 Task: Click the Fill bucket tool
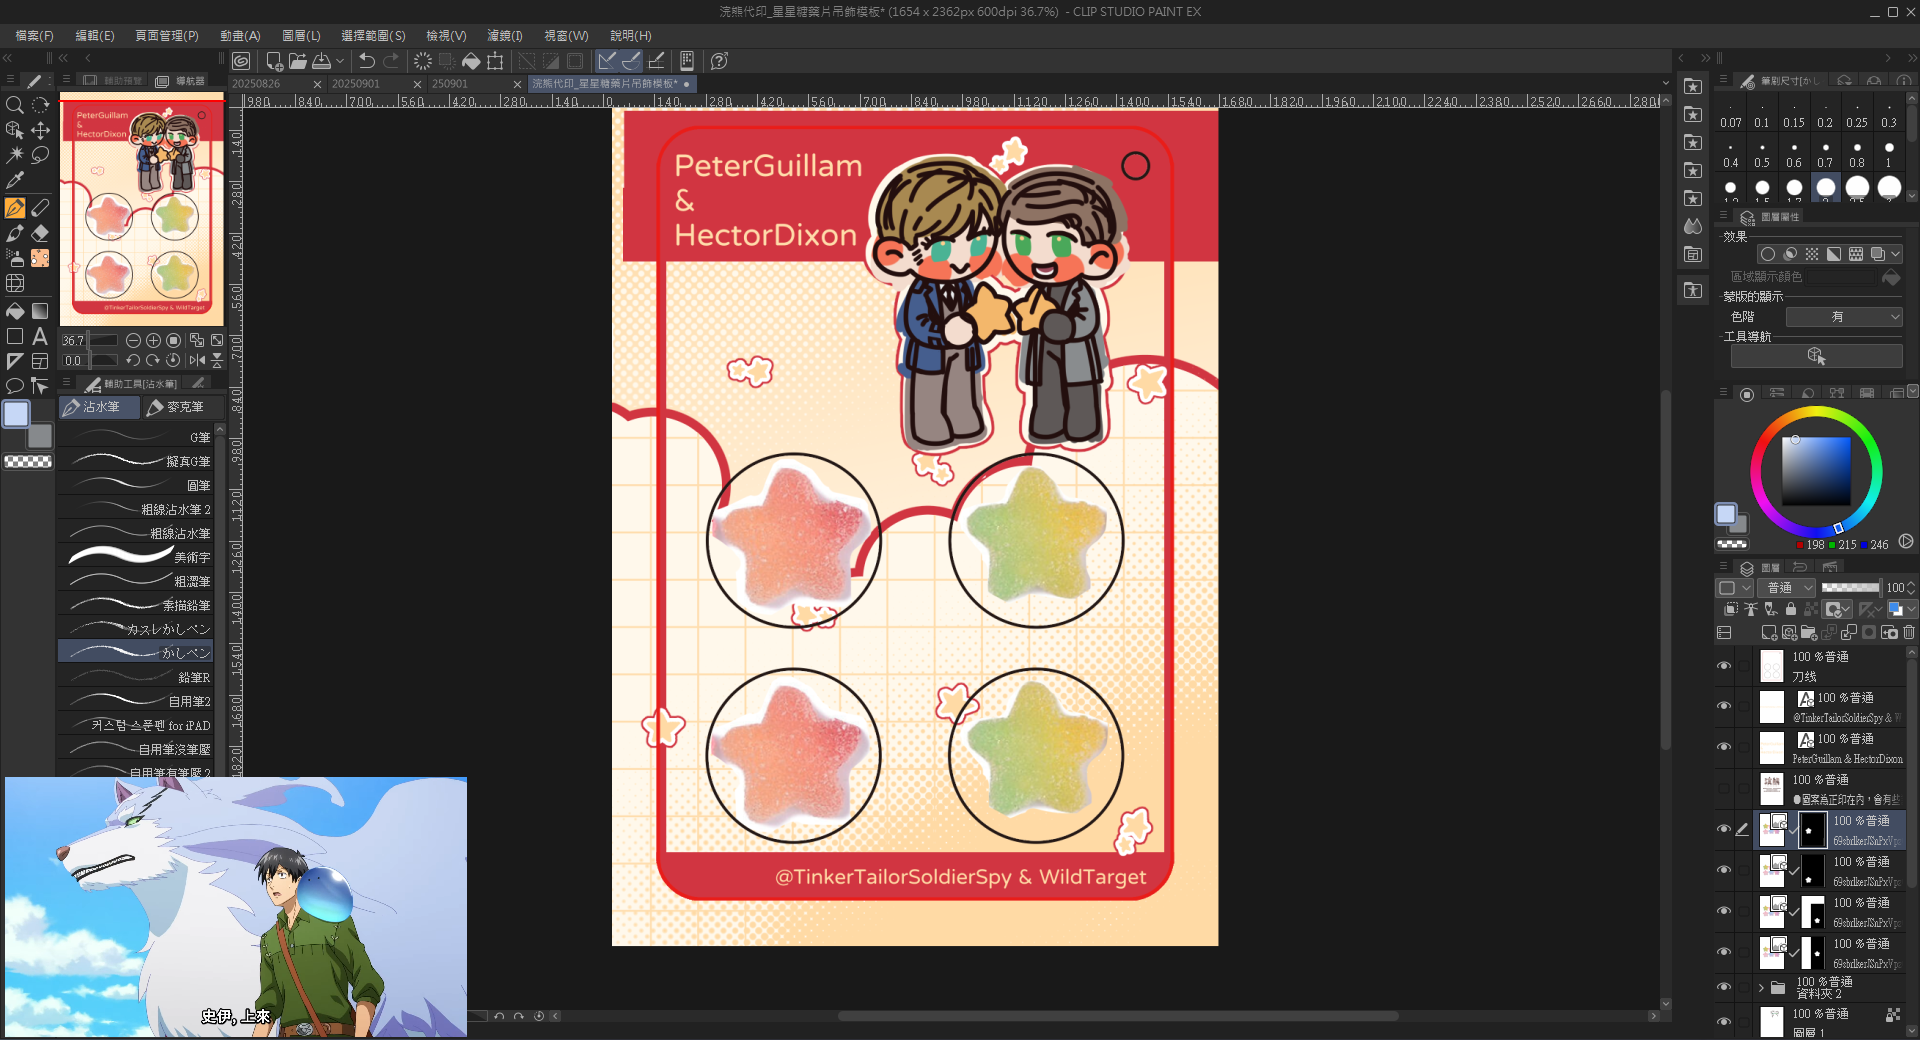(15, 311)
